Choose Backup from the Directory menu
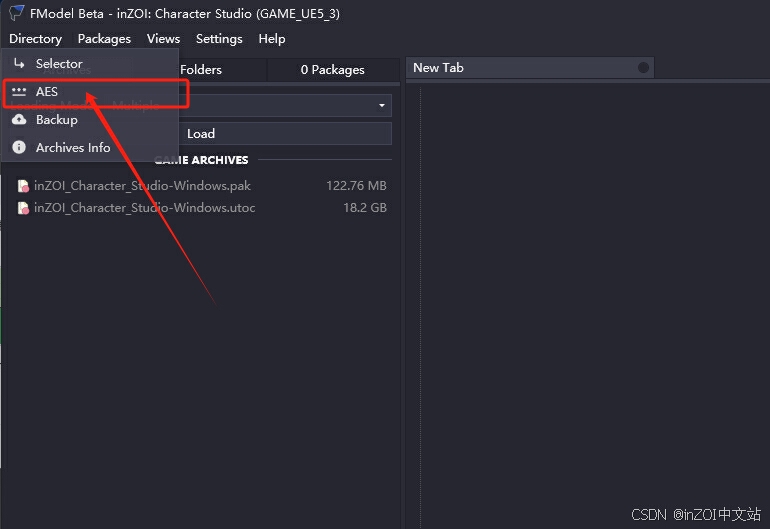Image resolution: width=770 pixels, height=529 pixels. coord(90,120)
